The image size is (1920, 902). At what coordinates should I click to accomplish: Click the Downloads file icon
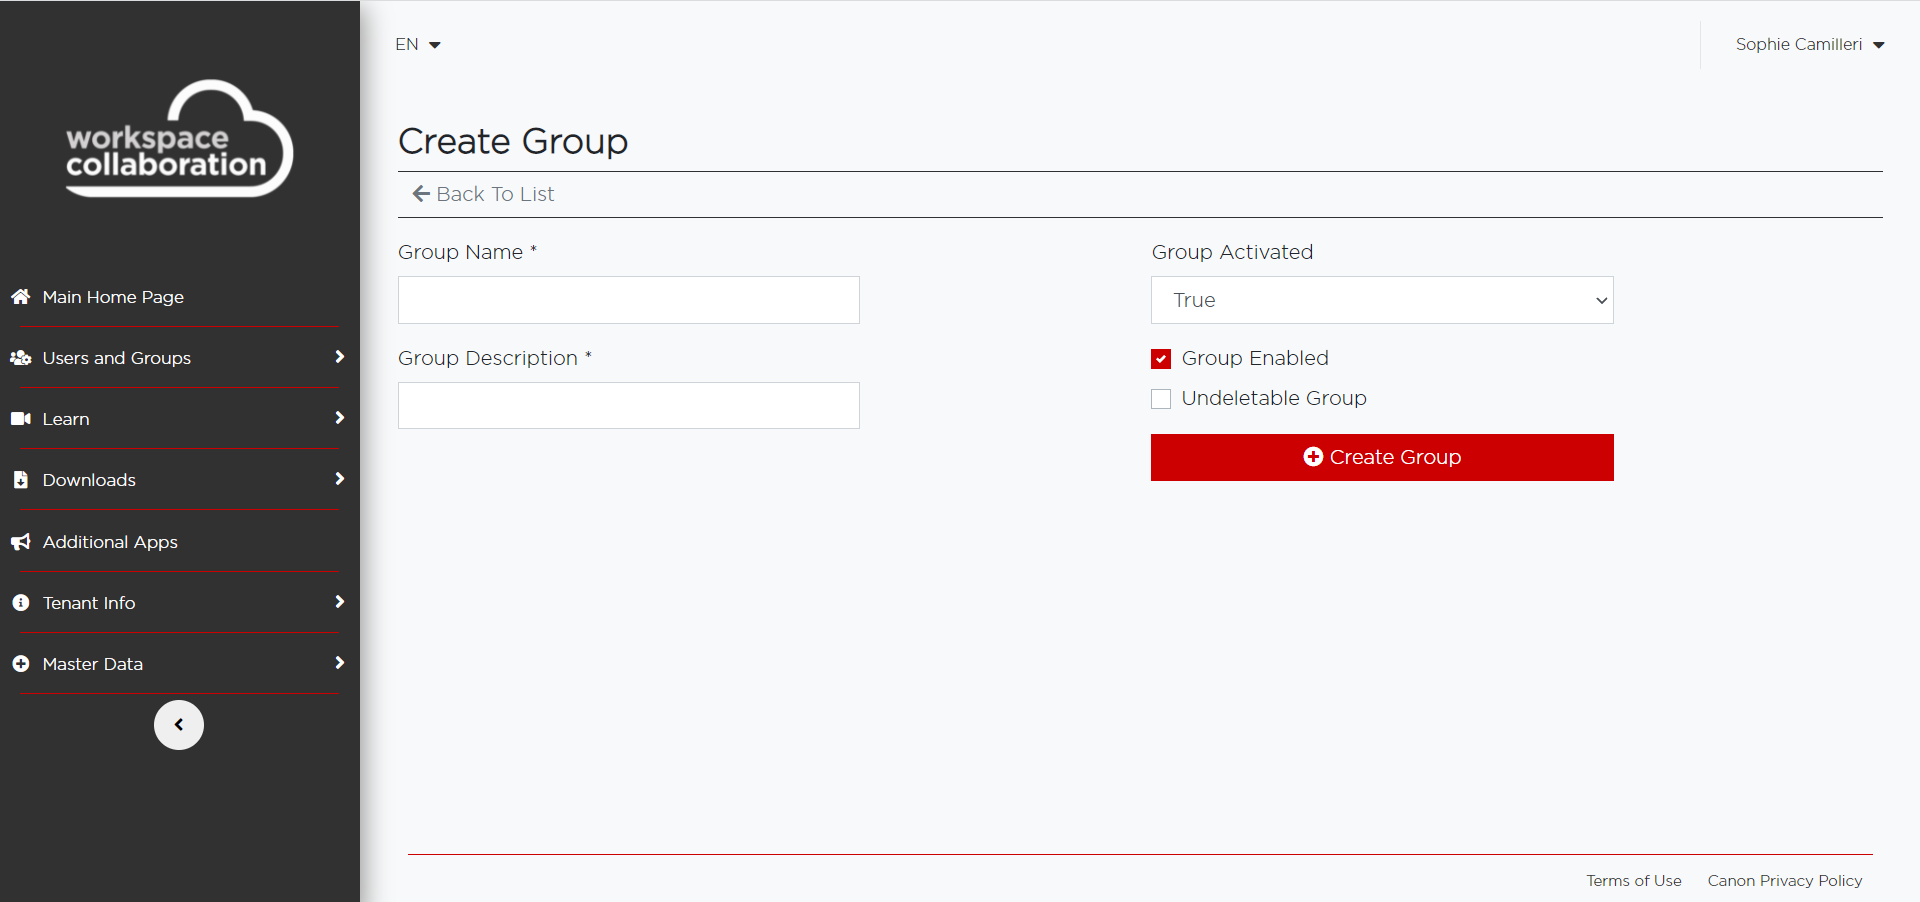point(20,480)
